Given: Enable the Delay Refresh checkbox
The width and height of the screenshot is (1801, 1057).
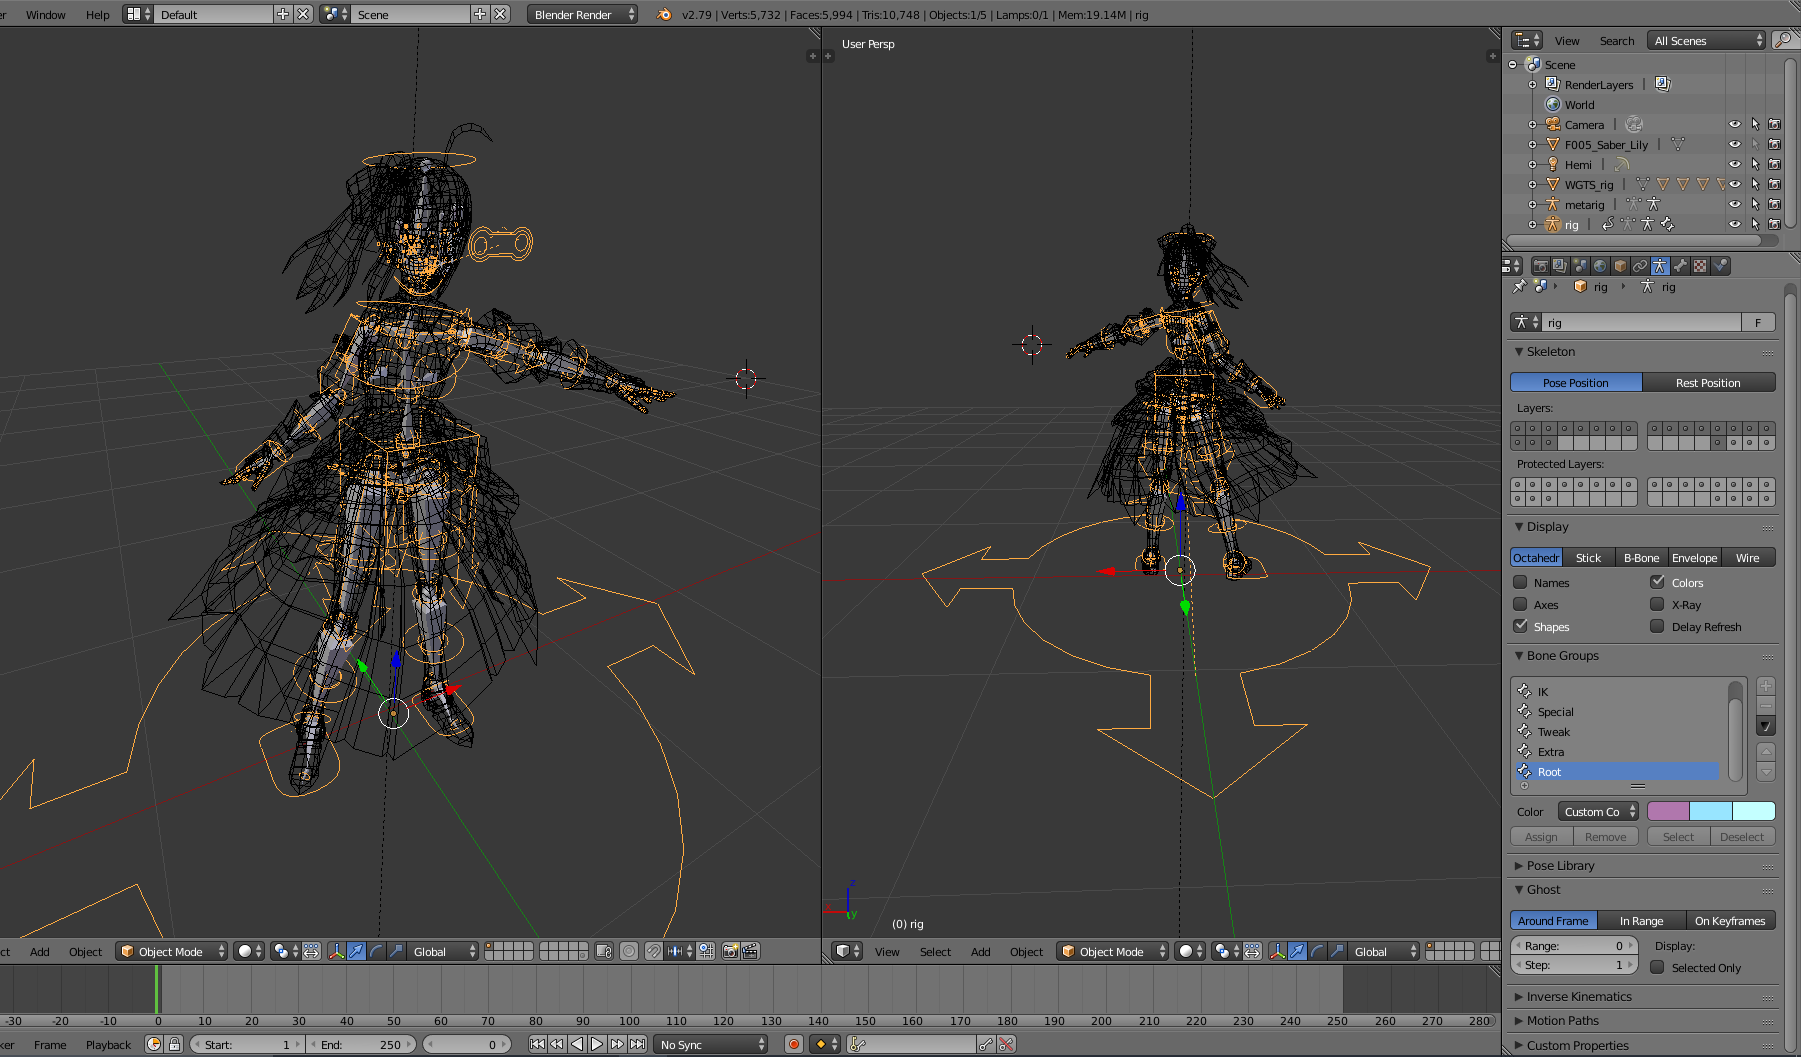Looking at the screenshot, I should [x=1657, y=626].
